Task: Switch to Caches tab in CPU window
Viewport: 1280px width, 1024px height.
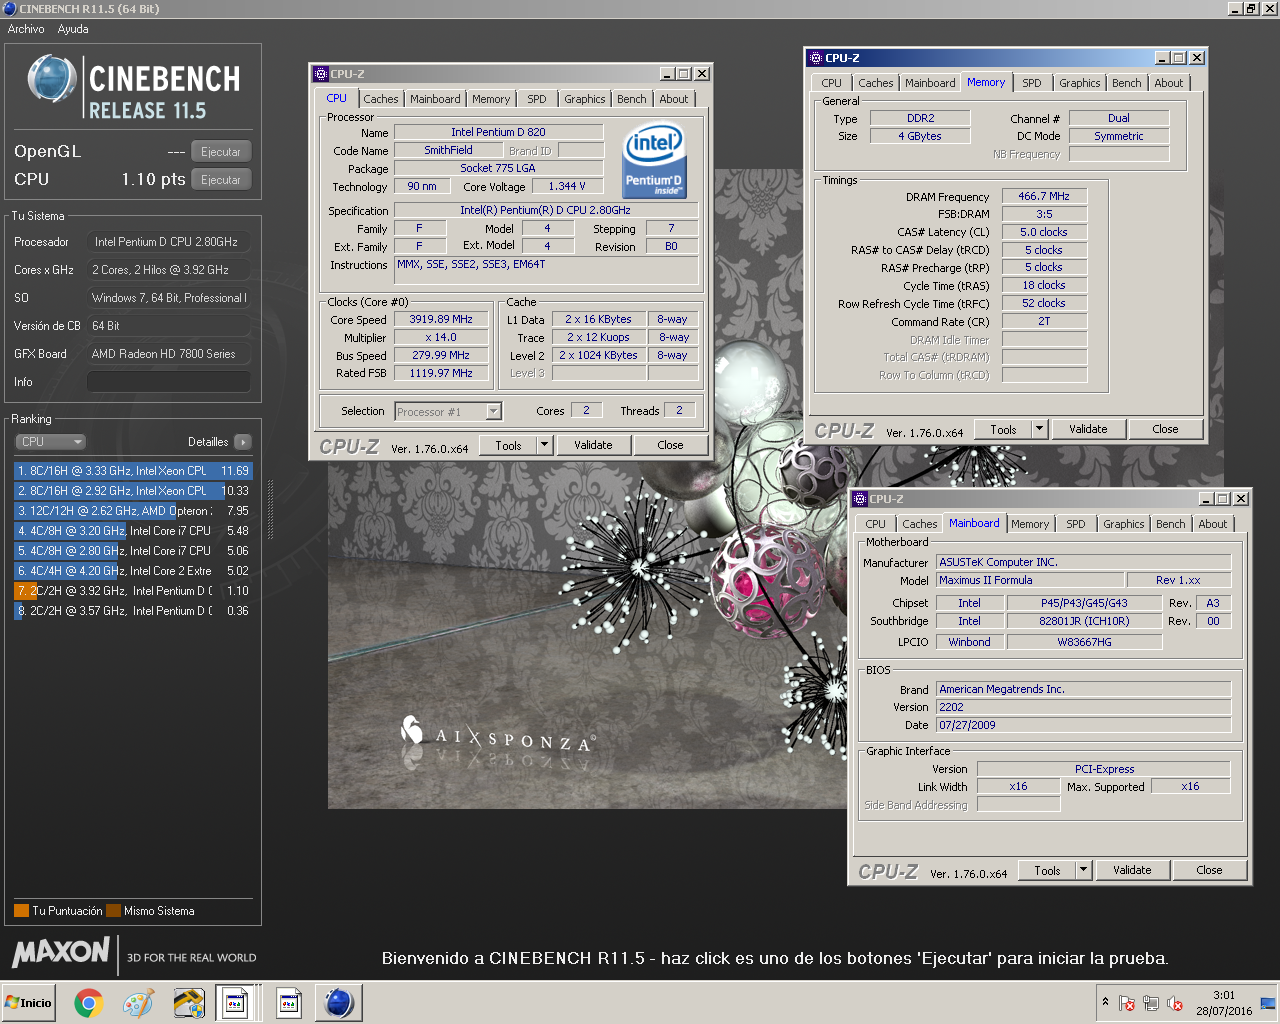Action: 380,99
